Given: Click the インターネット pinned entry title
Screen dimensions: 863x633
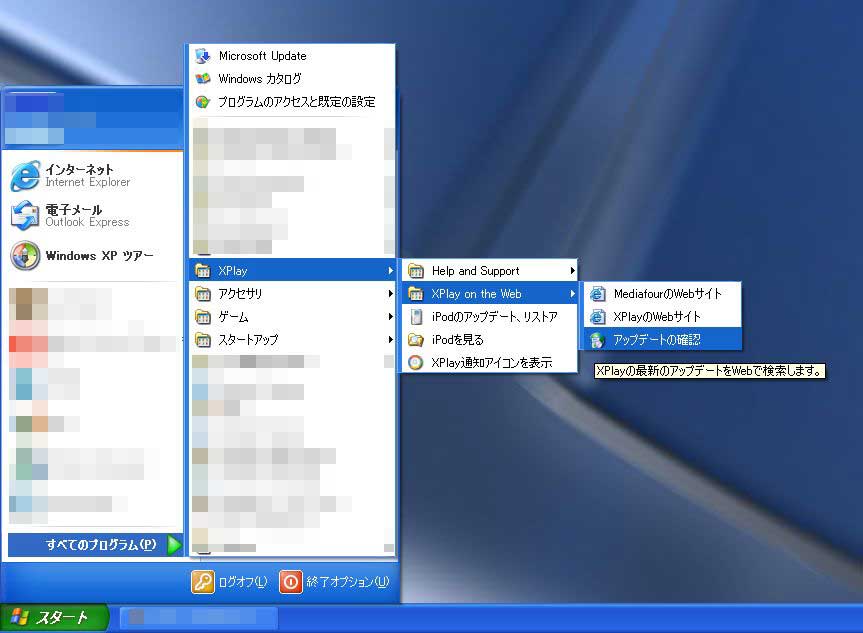Looking at the screenshot, I should point(79,169).
